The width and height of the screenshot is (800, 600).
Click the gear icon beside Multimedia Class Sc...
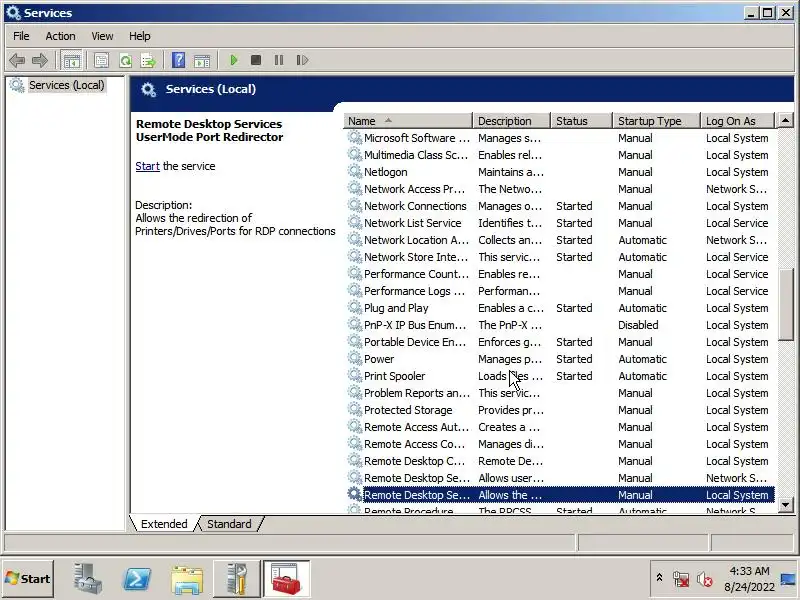pyautogui.click(x=355, y=154)
